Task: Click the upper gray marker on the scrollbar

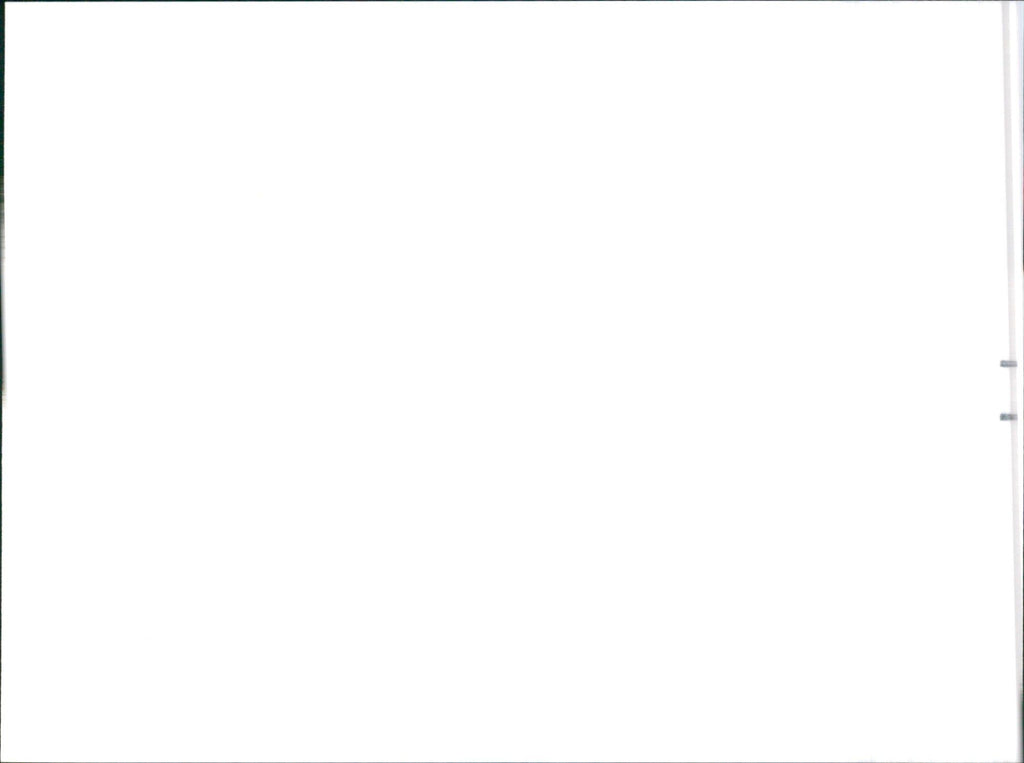Action: 1008,364
